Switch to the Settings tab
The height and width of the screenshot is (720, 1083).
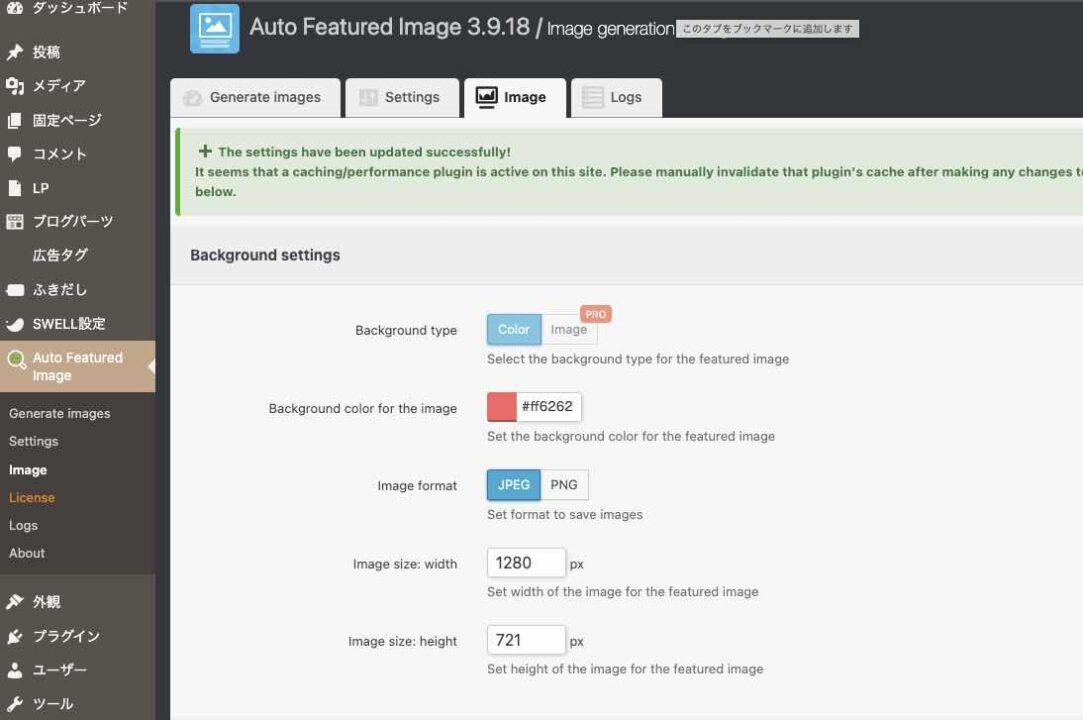(x=402, y=97)
